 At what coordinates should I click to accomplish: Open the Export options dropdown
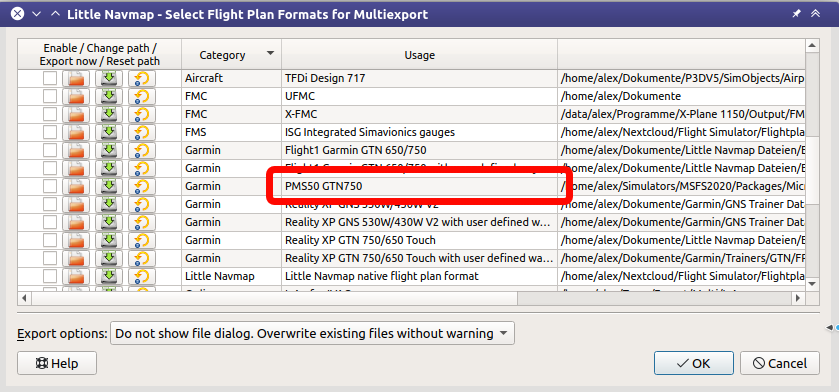(312, 334)
